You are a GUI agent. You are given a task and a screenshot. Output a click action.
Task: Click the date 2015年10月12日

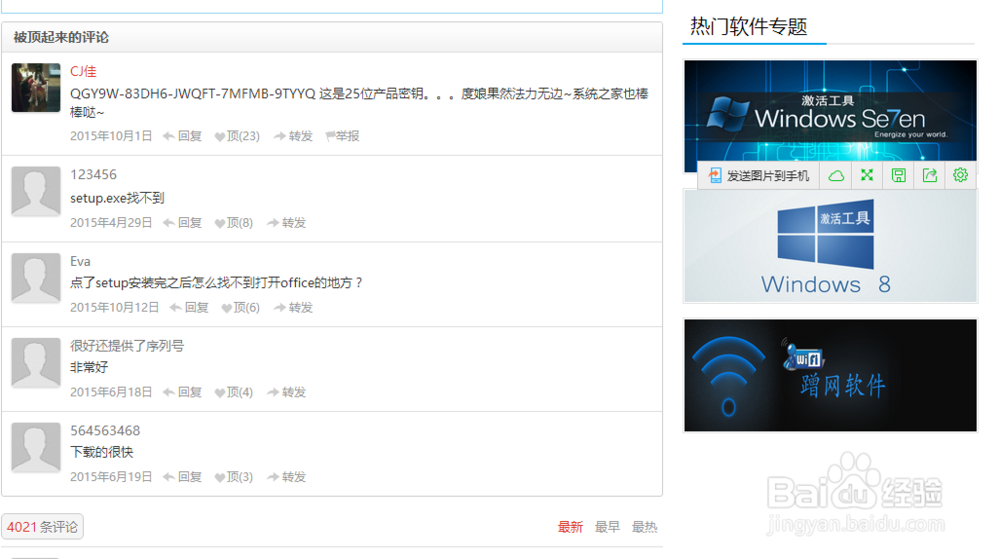click(114, 307)
